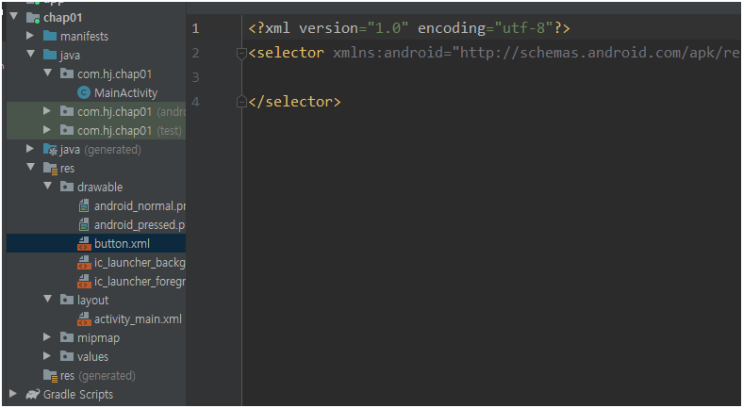Select MainActivity in project tree

coord(126,93)
